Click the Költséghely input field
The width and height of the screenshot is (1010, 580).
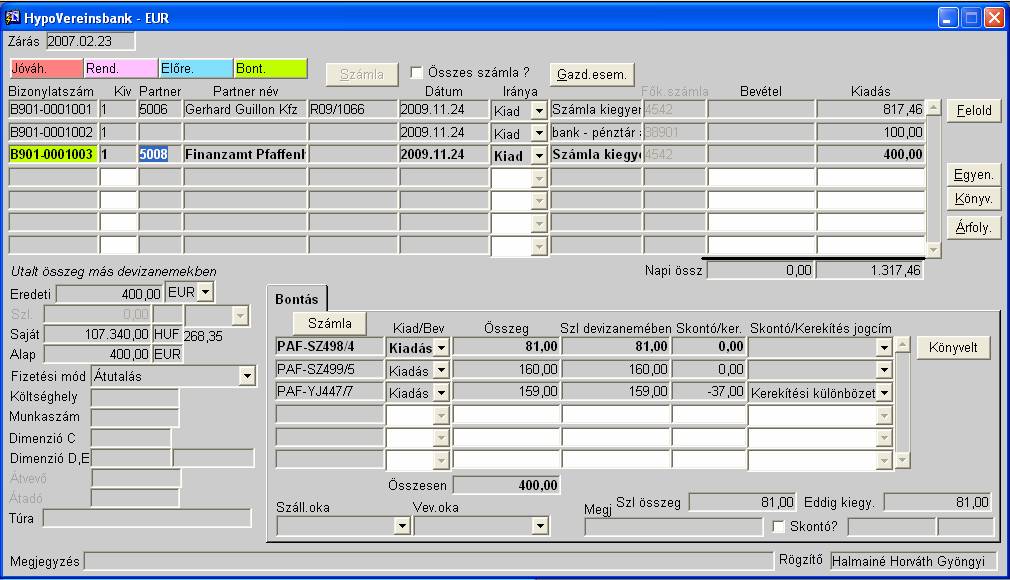pyautogui.click(x=135, y=397)
